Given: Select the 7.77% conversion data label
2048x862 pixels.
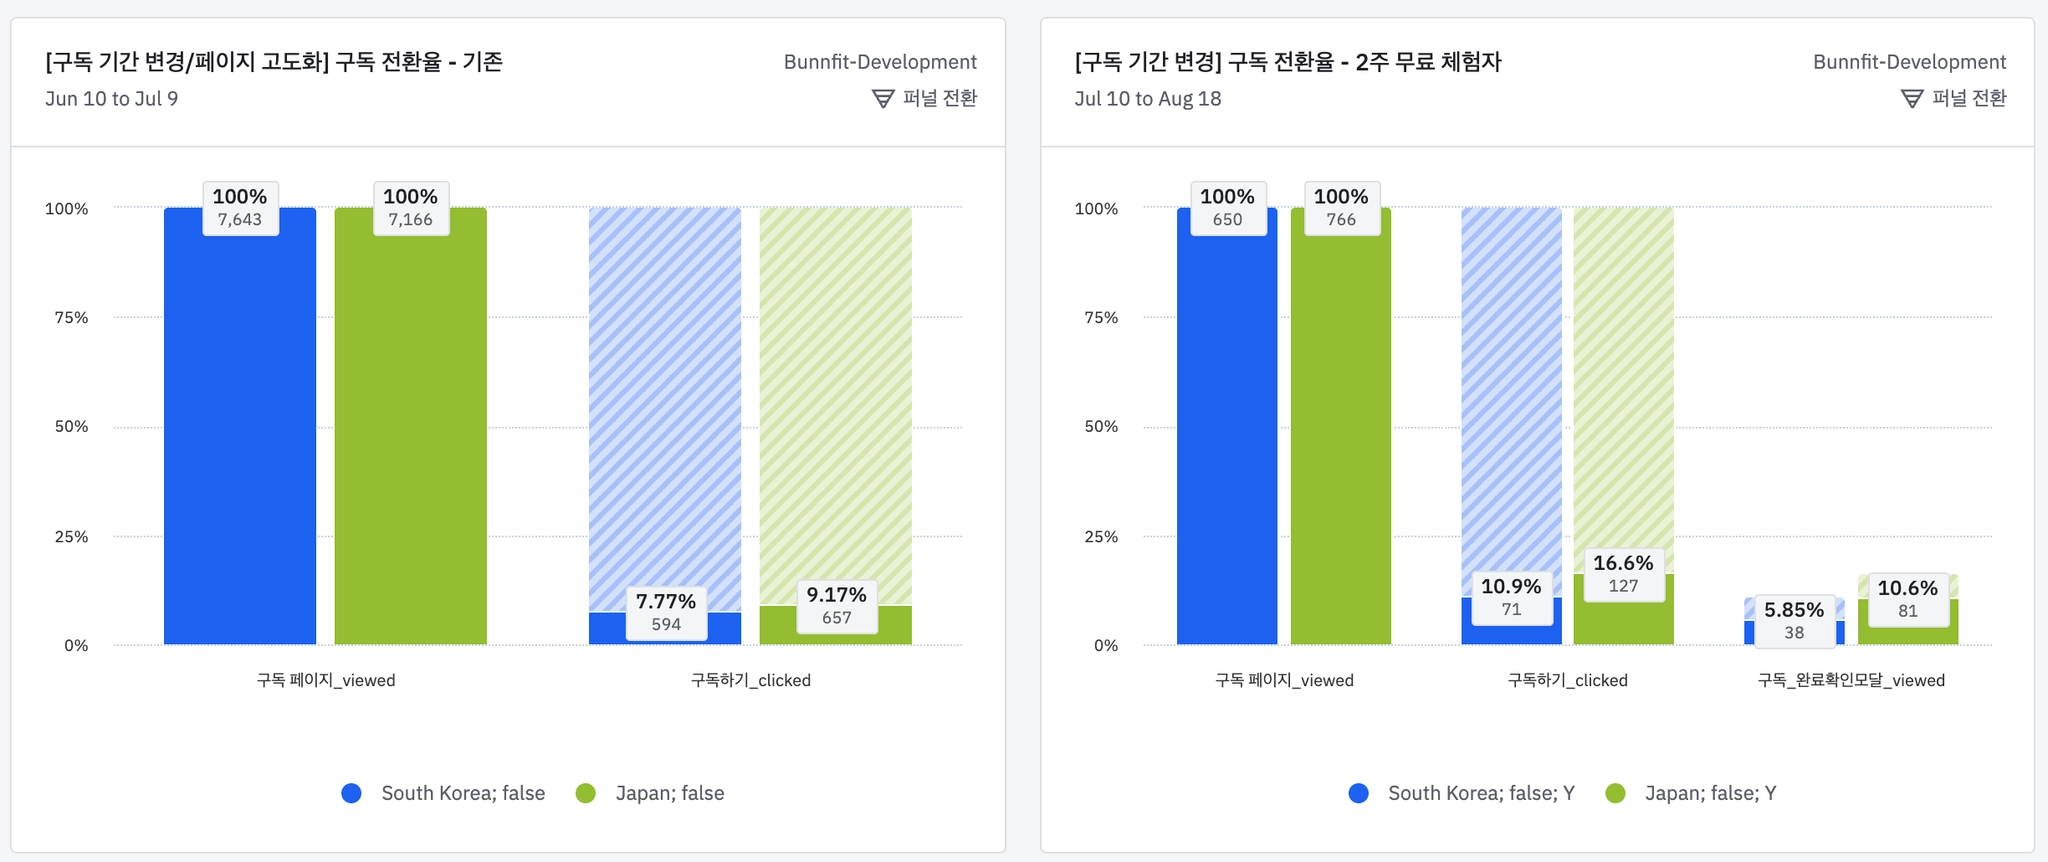Looking at the screenshot, I should [666, 612].
